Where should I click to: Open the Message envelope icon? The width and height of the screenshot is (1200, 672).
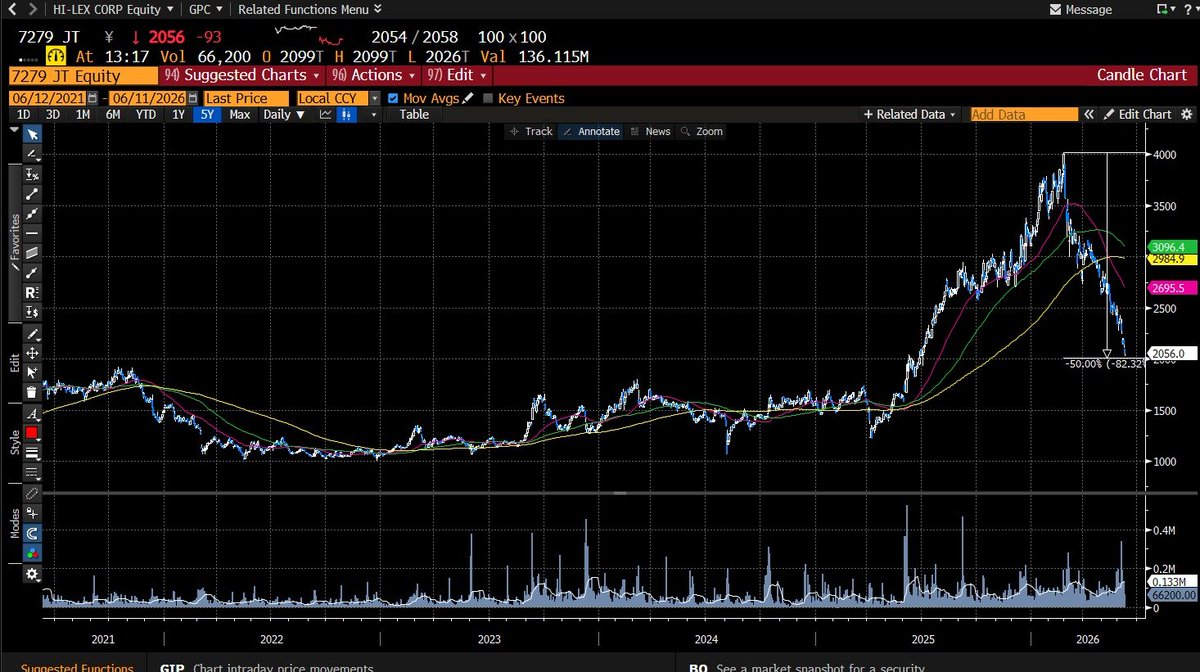pyautogui.click(x=1054, y=9)
